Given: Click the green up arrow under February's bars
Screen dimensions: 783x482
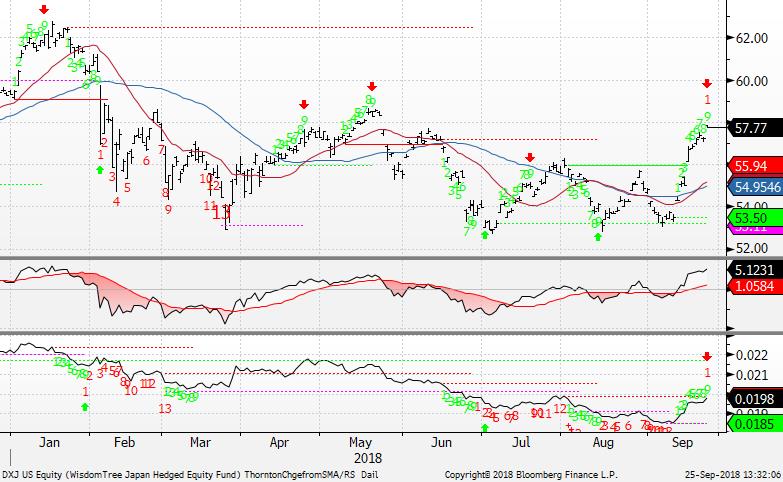Looking at the screenshot, I should (x=100, y=170).
